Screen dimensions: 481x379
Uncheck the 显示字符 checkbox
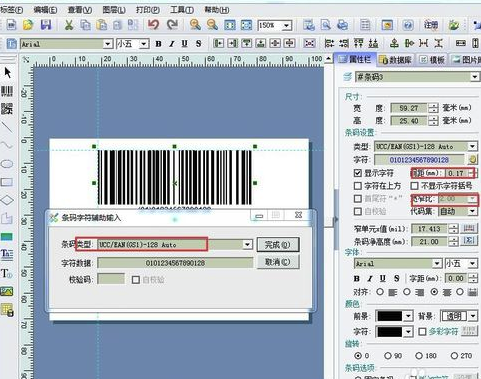[x=358, y=173]
